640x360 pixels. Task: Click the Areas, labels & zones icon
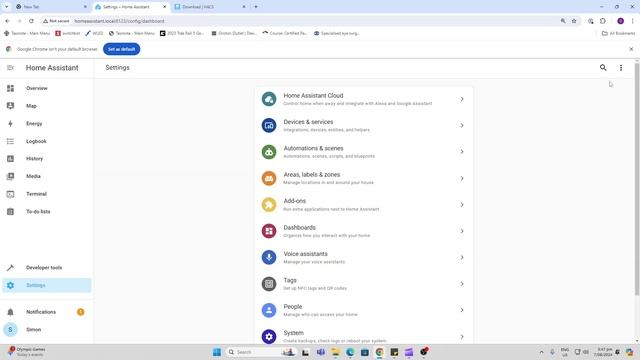point(269,178)
